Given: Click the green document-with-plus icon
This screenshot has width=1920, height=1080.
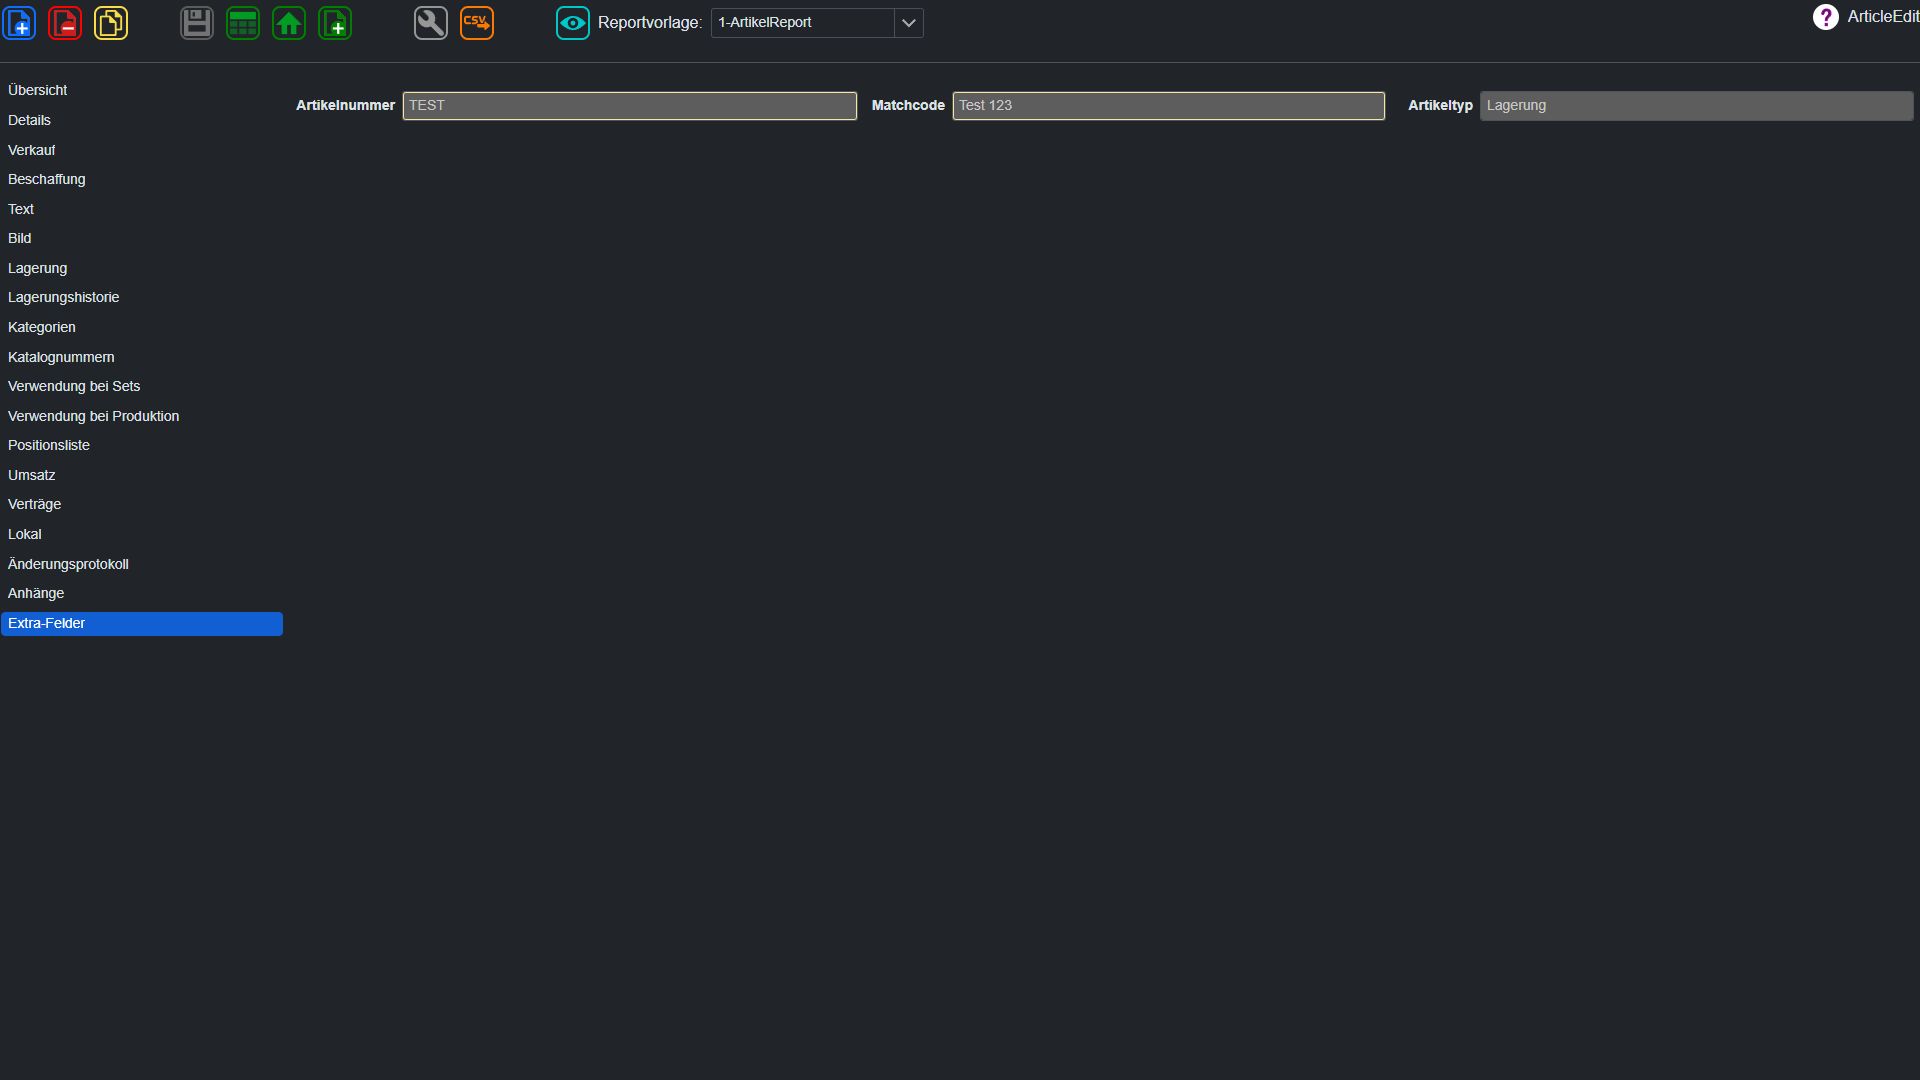Looking at the screenshot, I should (x=335, y=23).
